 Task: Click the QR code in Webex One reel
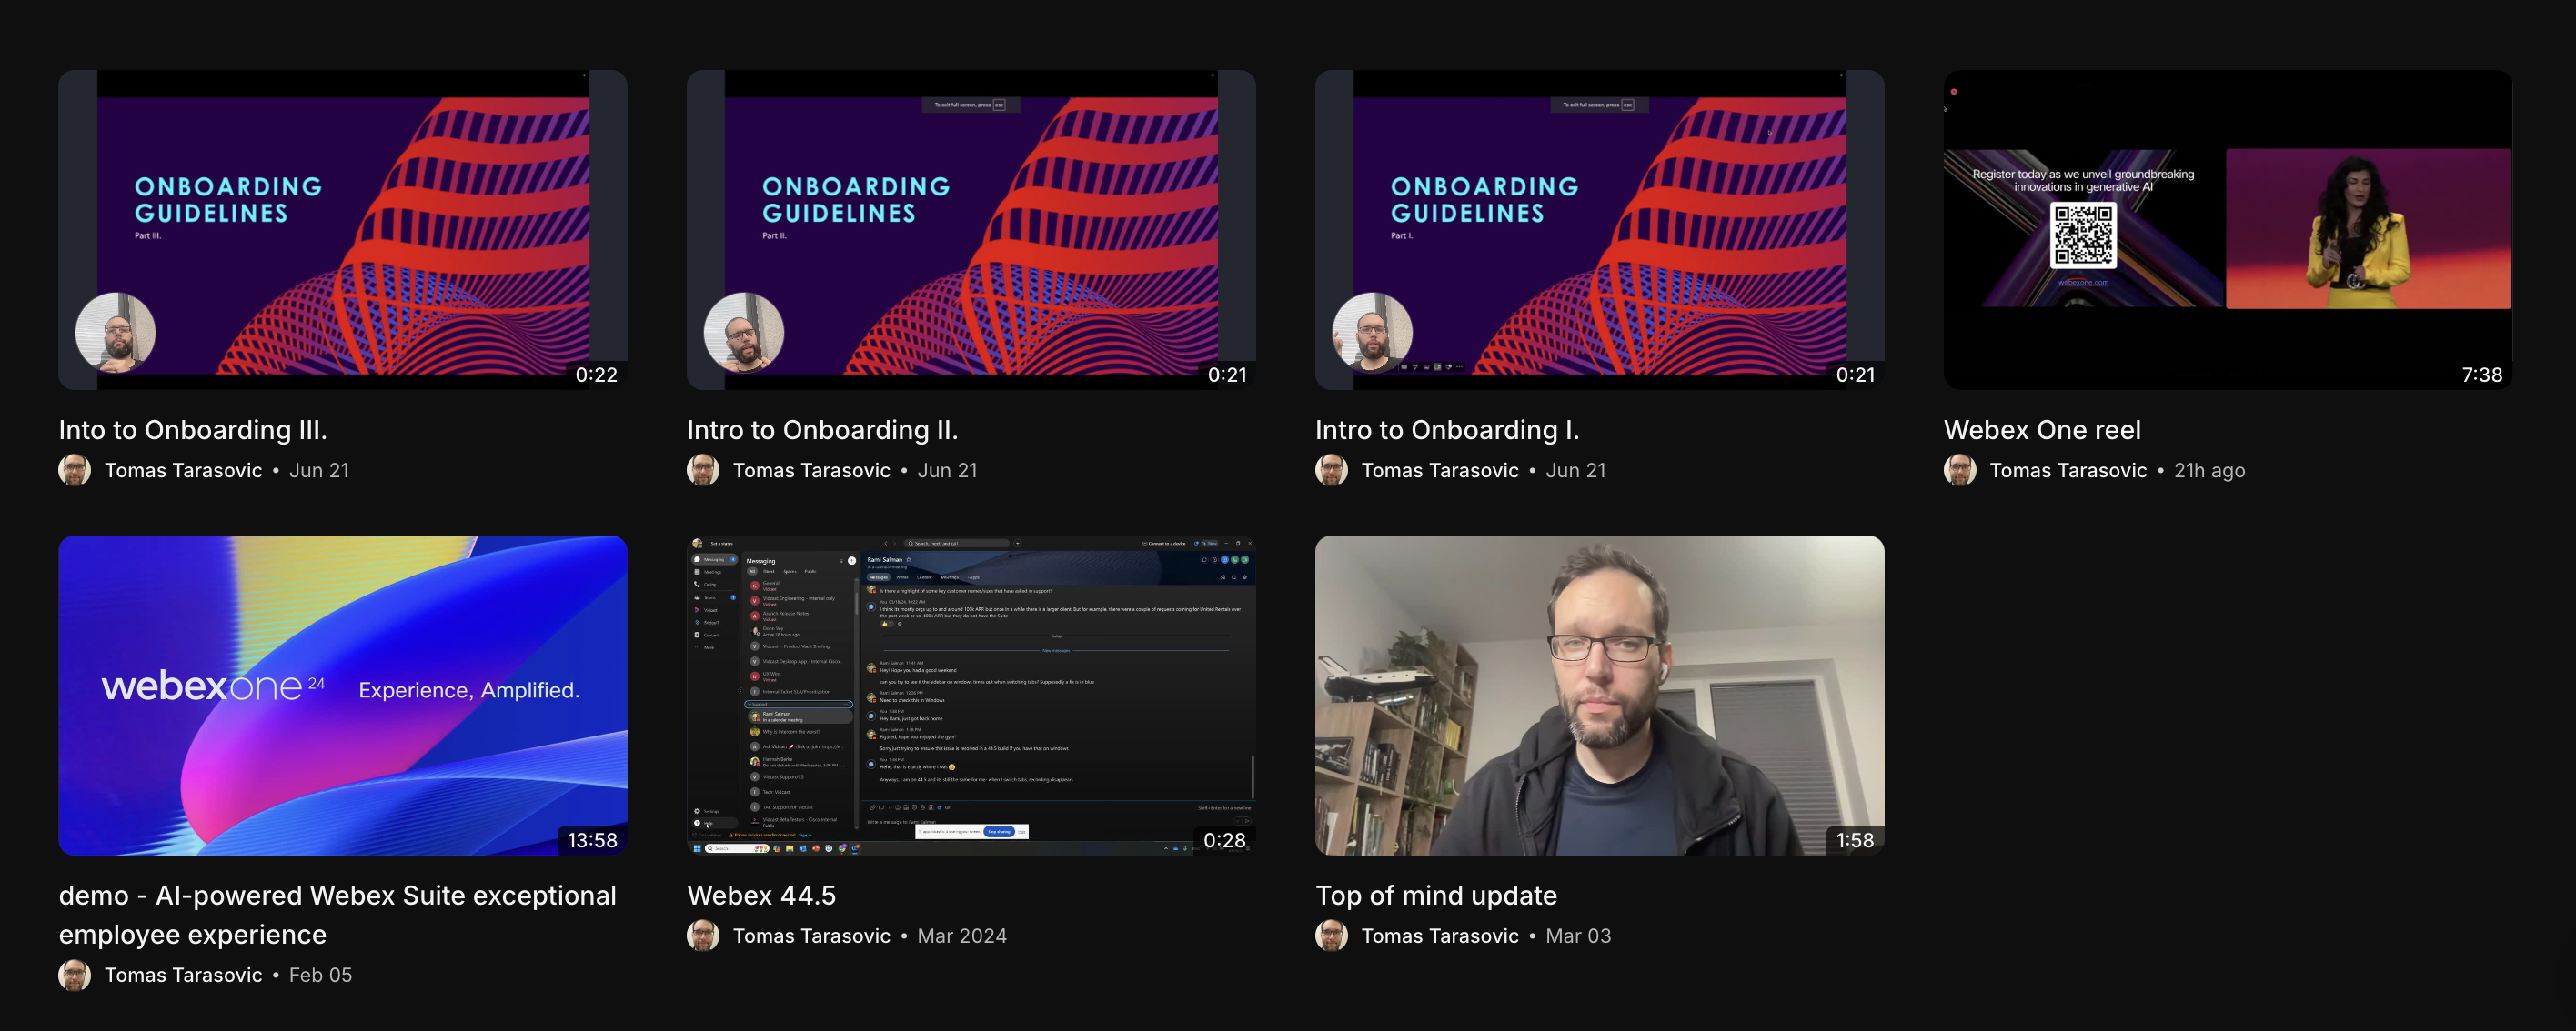point(2083,236)
